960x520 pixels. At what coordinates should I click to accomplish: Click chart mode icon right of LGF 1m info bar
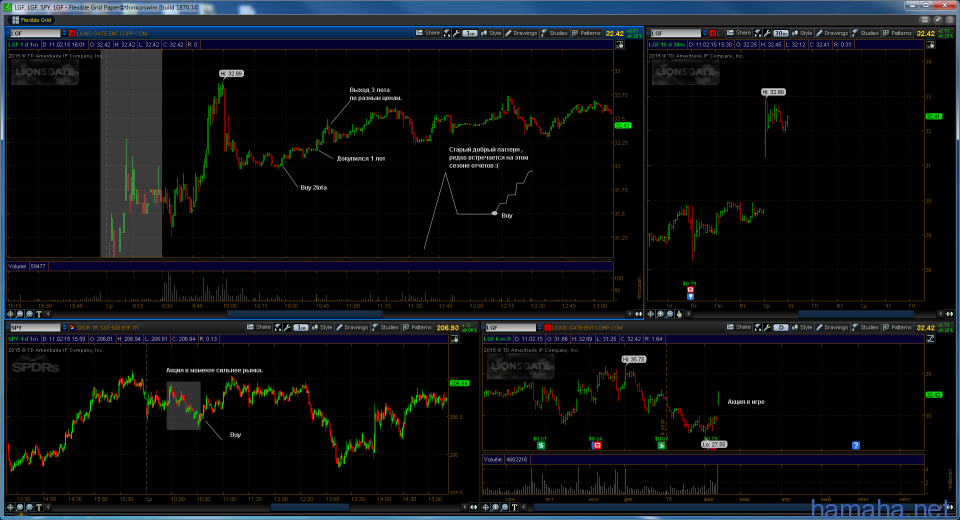point(620,45)
